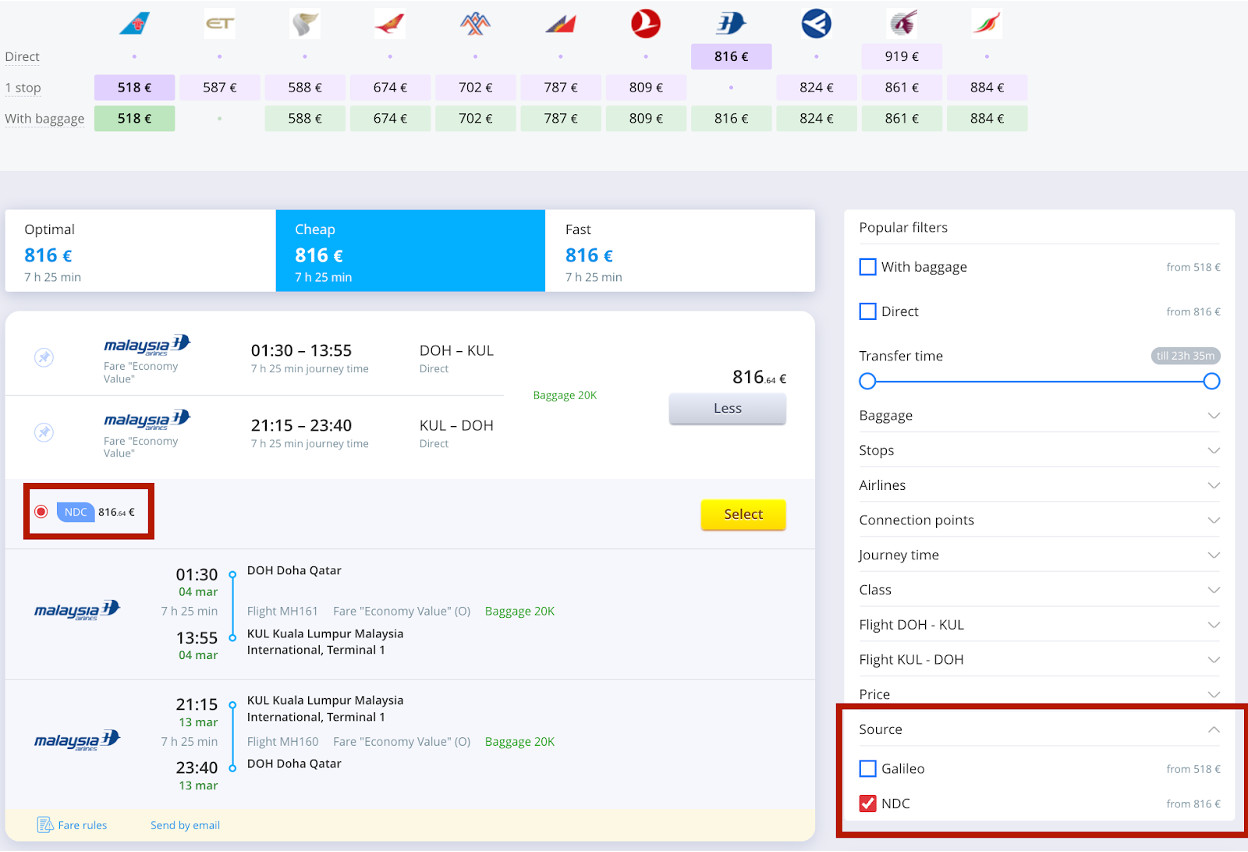This screenshot has width=1248, height=852.
Task: Choose the Etihad 'ET' airline logo
Action: (219, 23)
